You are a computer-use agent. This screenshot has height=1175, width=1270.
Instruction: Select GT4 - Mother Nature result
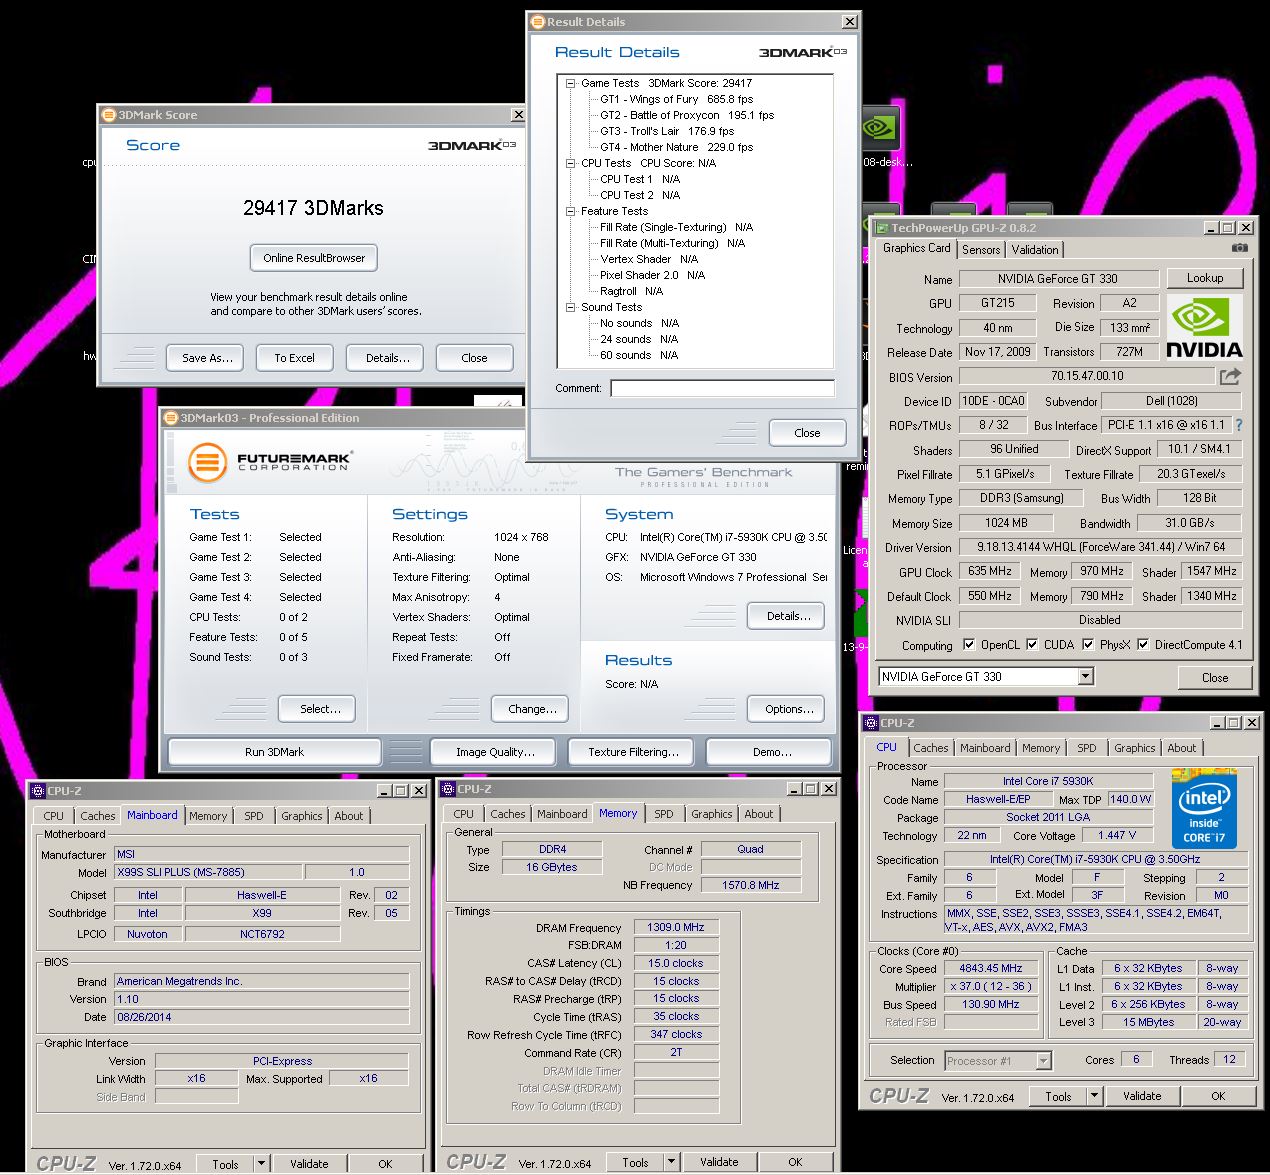pos(676,147)
